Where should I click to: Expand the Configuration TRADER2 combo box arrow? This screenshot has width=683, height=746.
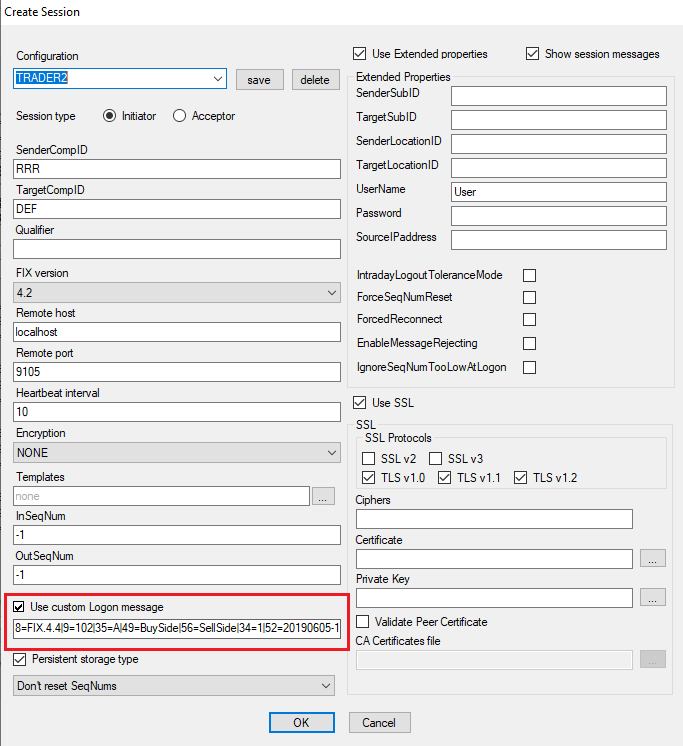pos(218,79)
